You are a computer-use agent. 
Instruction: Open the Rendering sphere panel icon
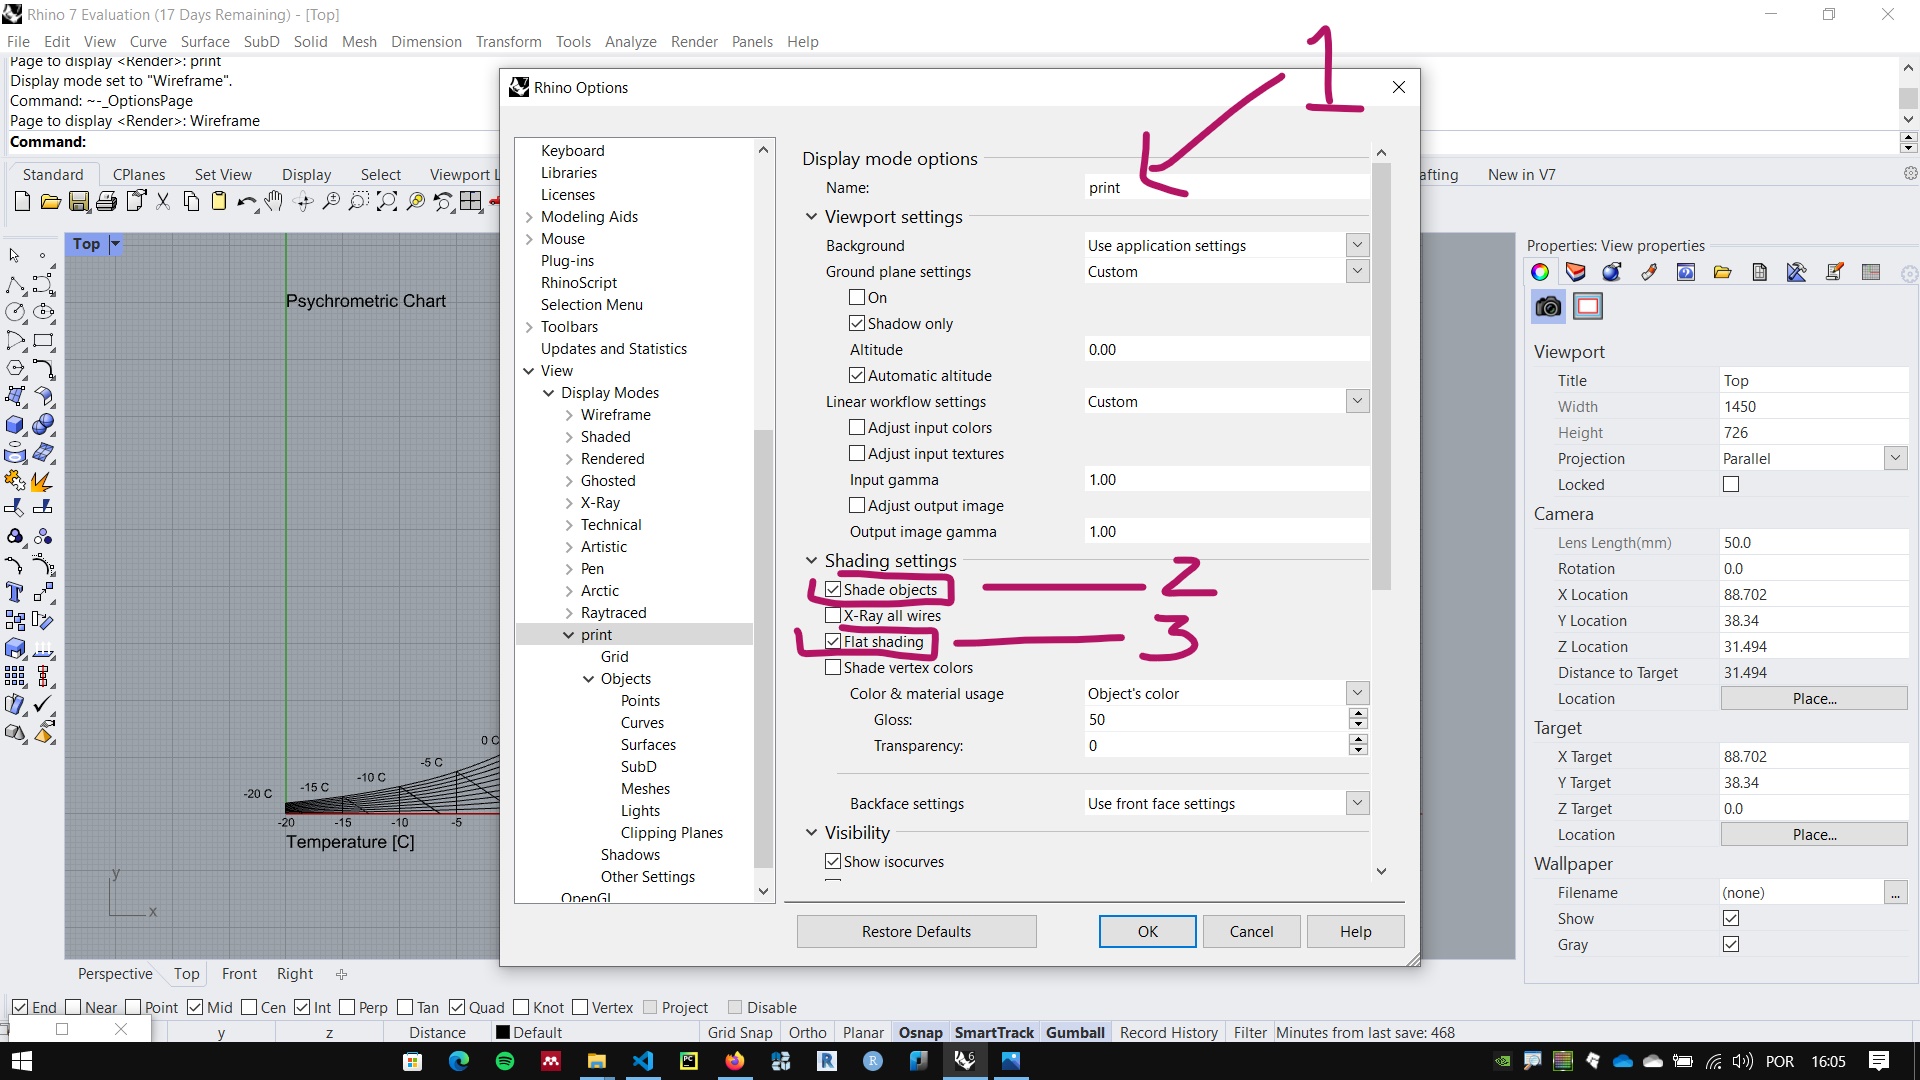(x=1612, y=272)
